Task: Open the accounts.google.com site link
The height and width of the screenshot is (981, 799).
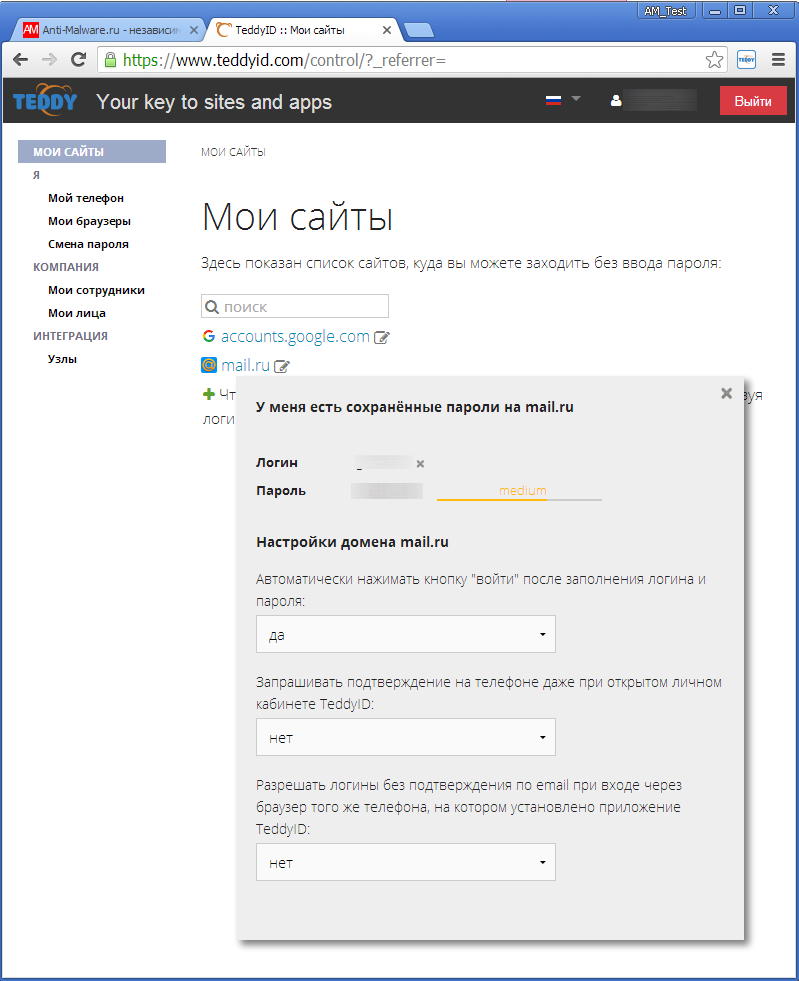Action: coord(295,337)
